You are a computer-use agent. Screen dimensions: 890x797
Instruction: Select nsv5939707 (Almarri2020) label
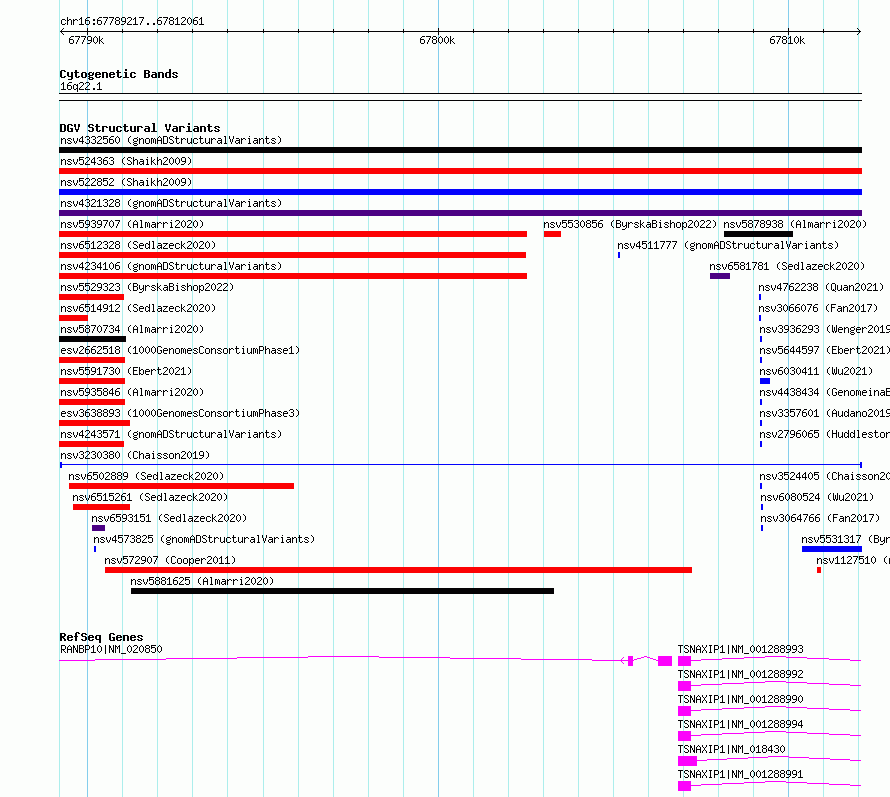132,224
